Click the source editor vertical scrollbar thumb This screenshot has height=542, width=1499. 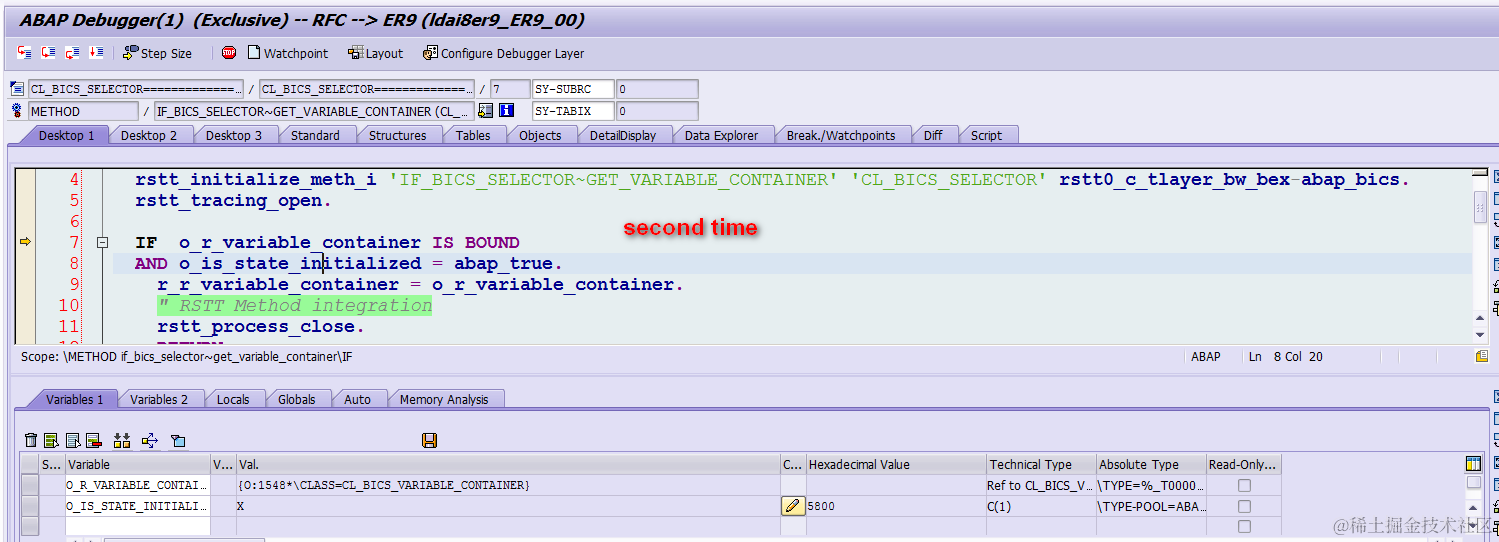click(1480, 205)
